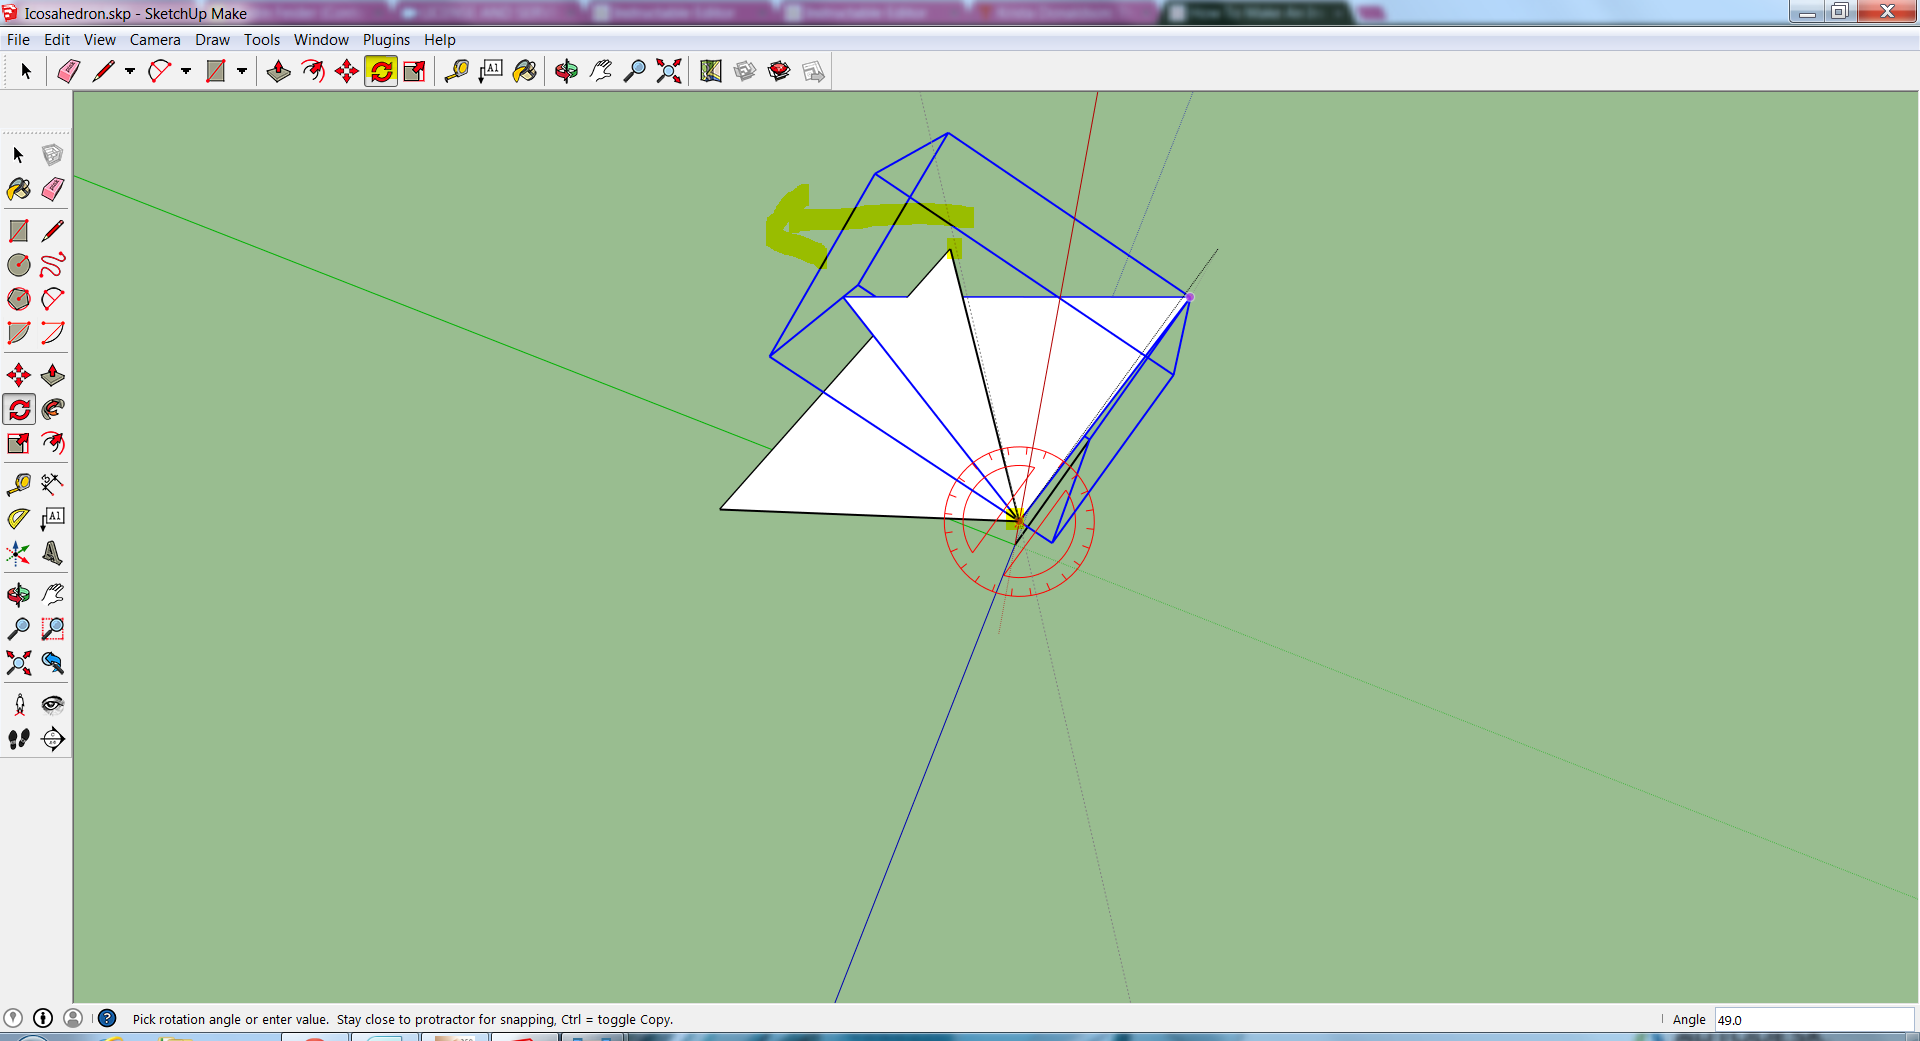This screenshot has width=1920, height=1041.
Task: Select the Tape Measure tool in top toolbar
Action: (x=457, y=71)
